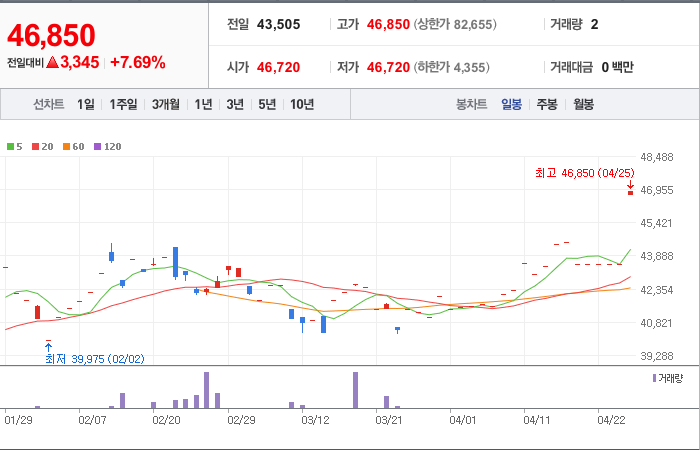700x450 pixels.
Task: Click the 상한가 82,655 text
Action: [455, 24]
